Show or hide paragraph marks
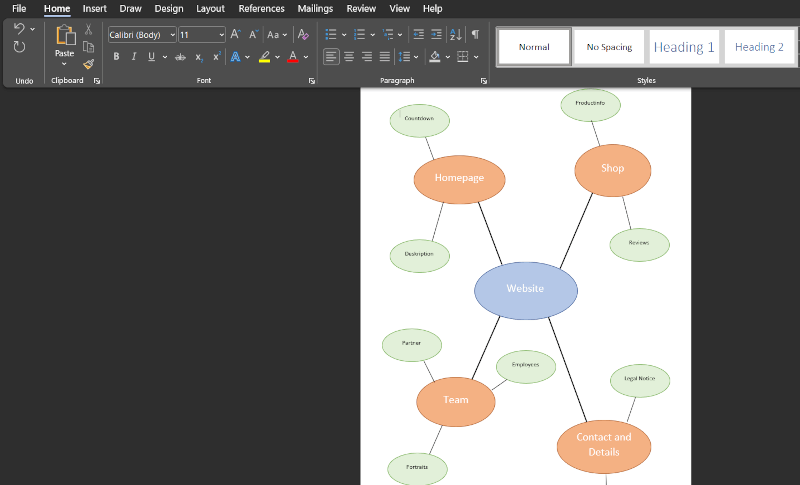The image size is (800, 485). [x=475, y=34]
